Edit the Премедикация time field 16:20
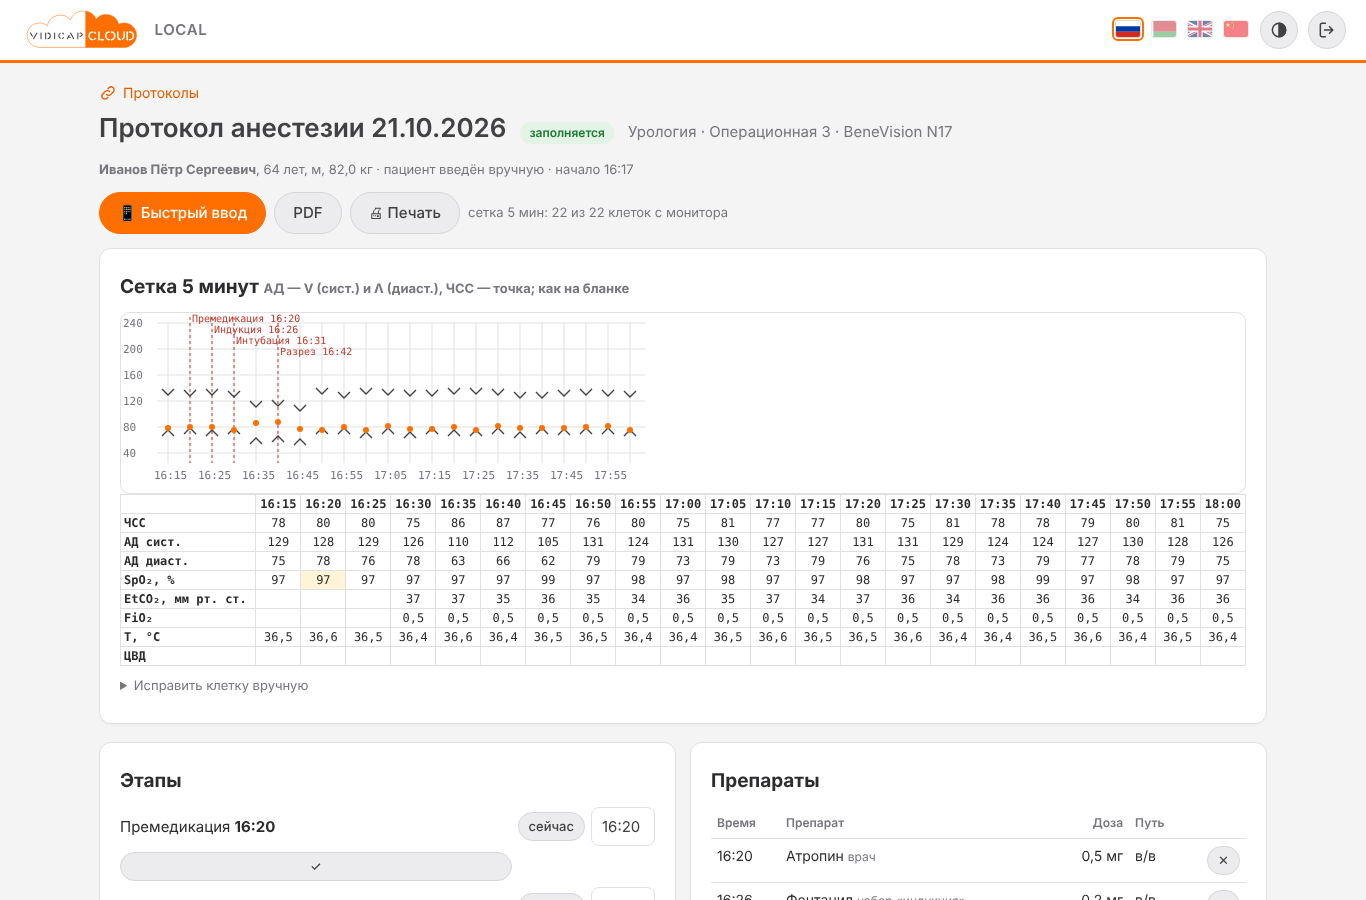Image resolution: width=1366 pixels, height=900 pixels. (x=623, y=827)
